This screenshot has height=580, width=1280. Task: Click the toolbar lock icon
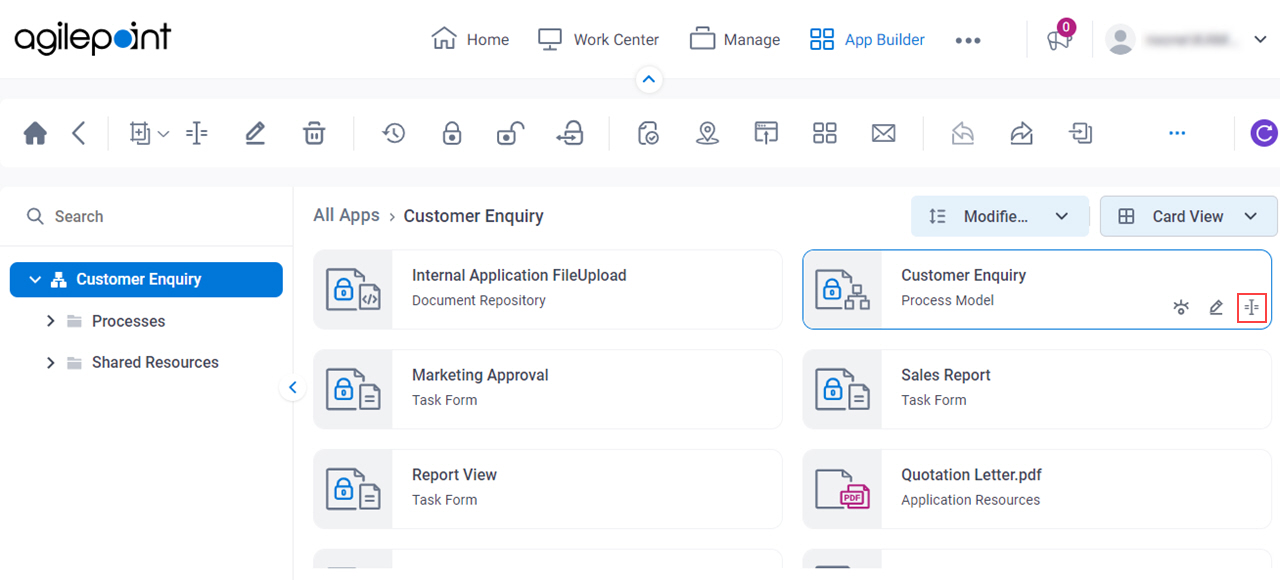coord(452,133)
